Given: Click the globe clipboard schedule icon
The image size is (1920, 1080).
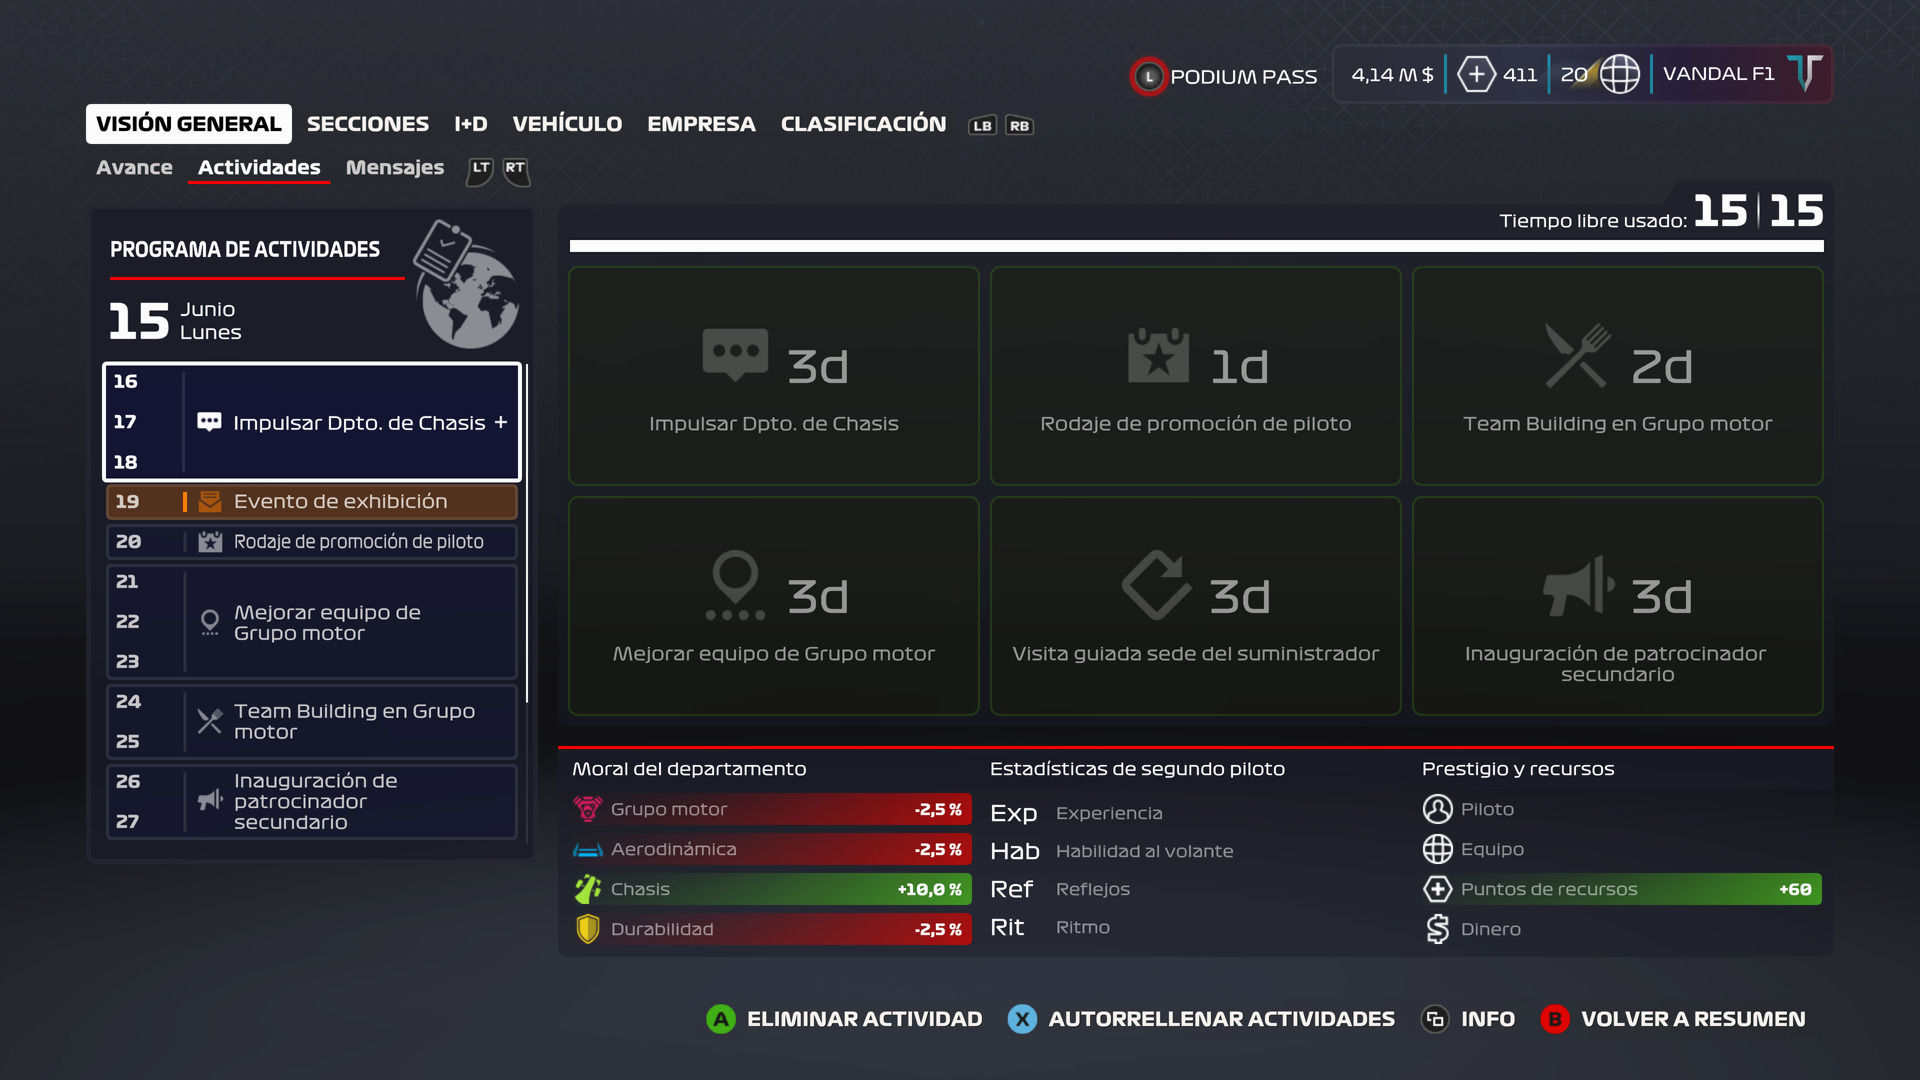Looking at the screenshot, I should [465, 285].
